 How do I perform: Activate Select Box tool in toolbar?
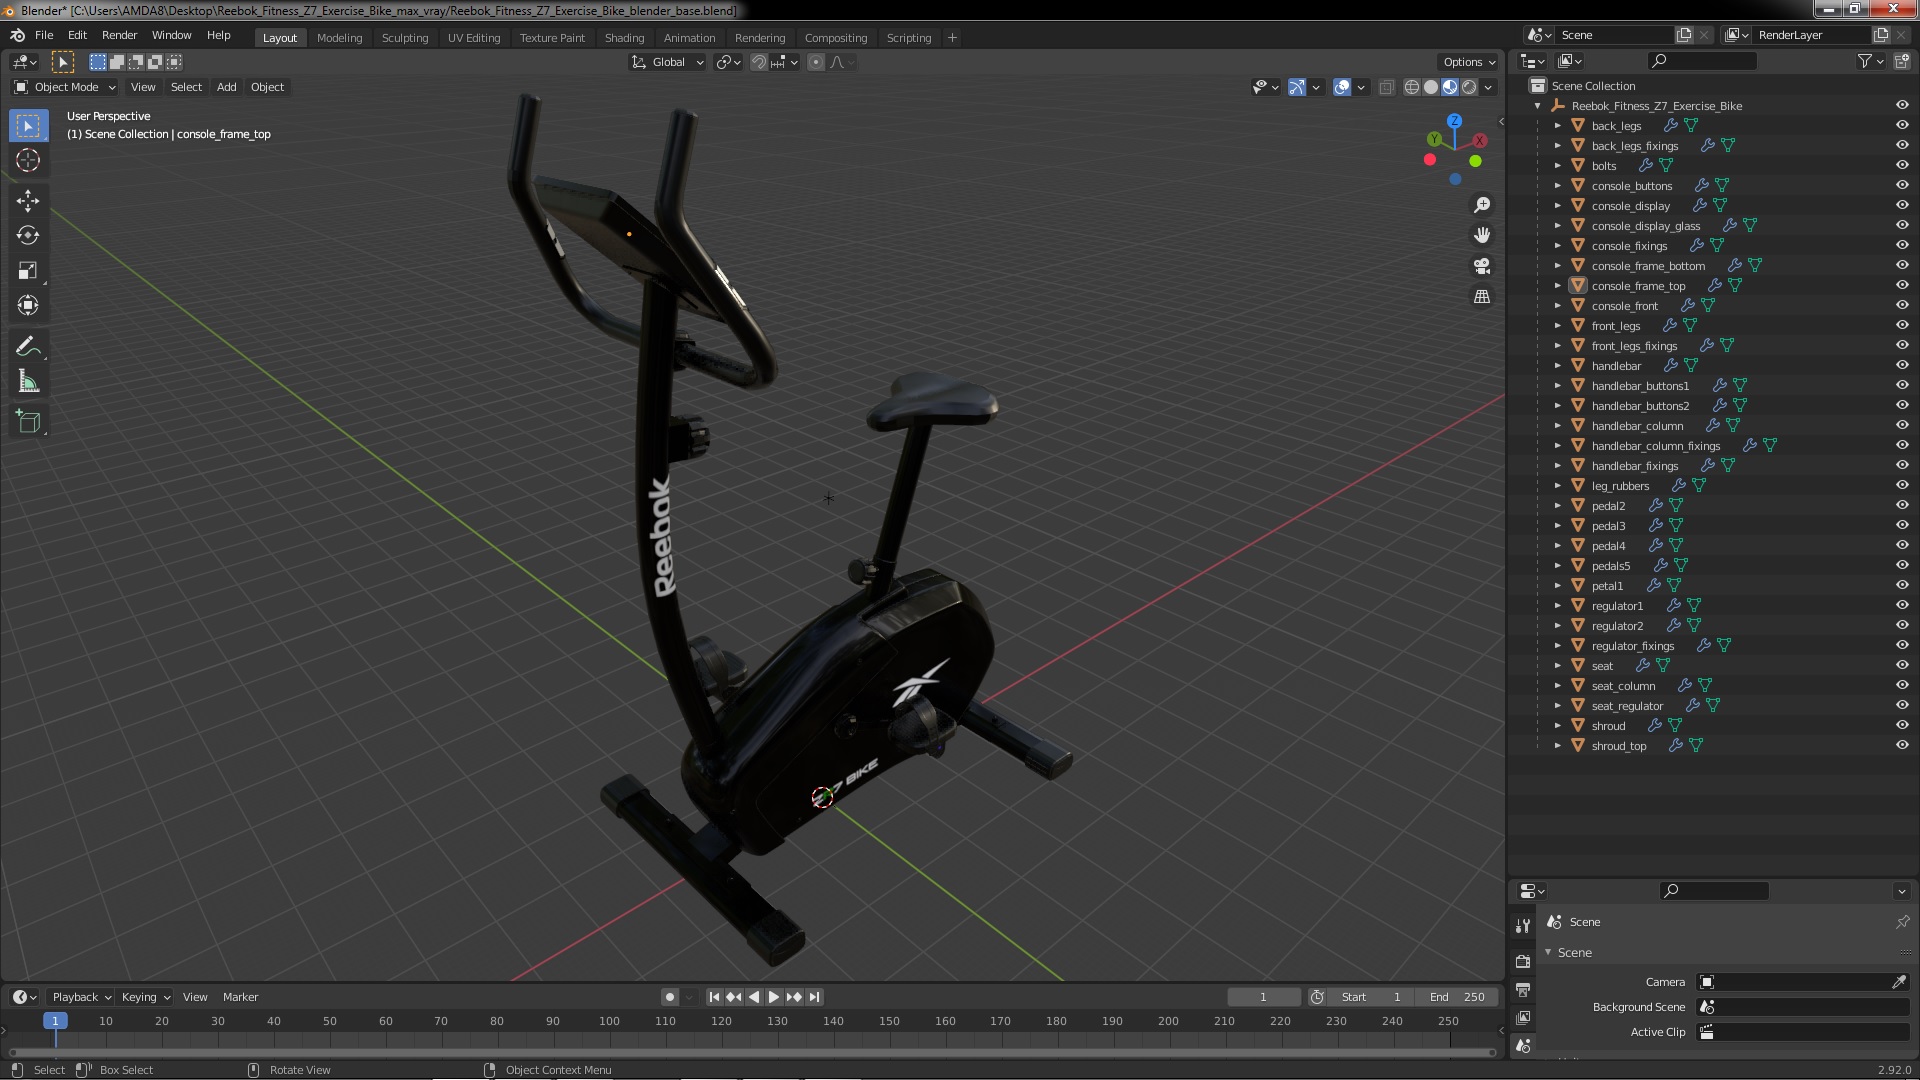(28, 126)
